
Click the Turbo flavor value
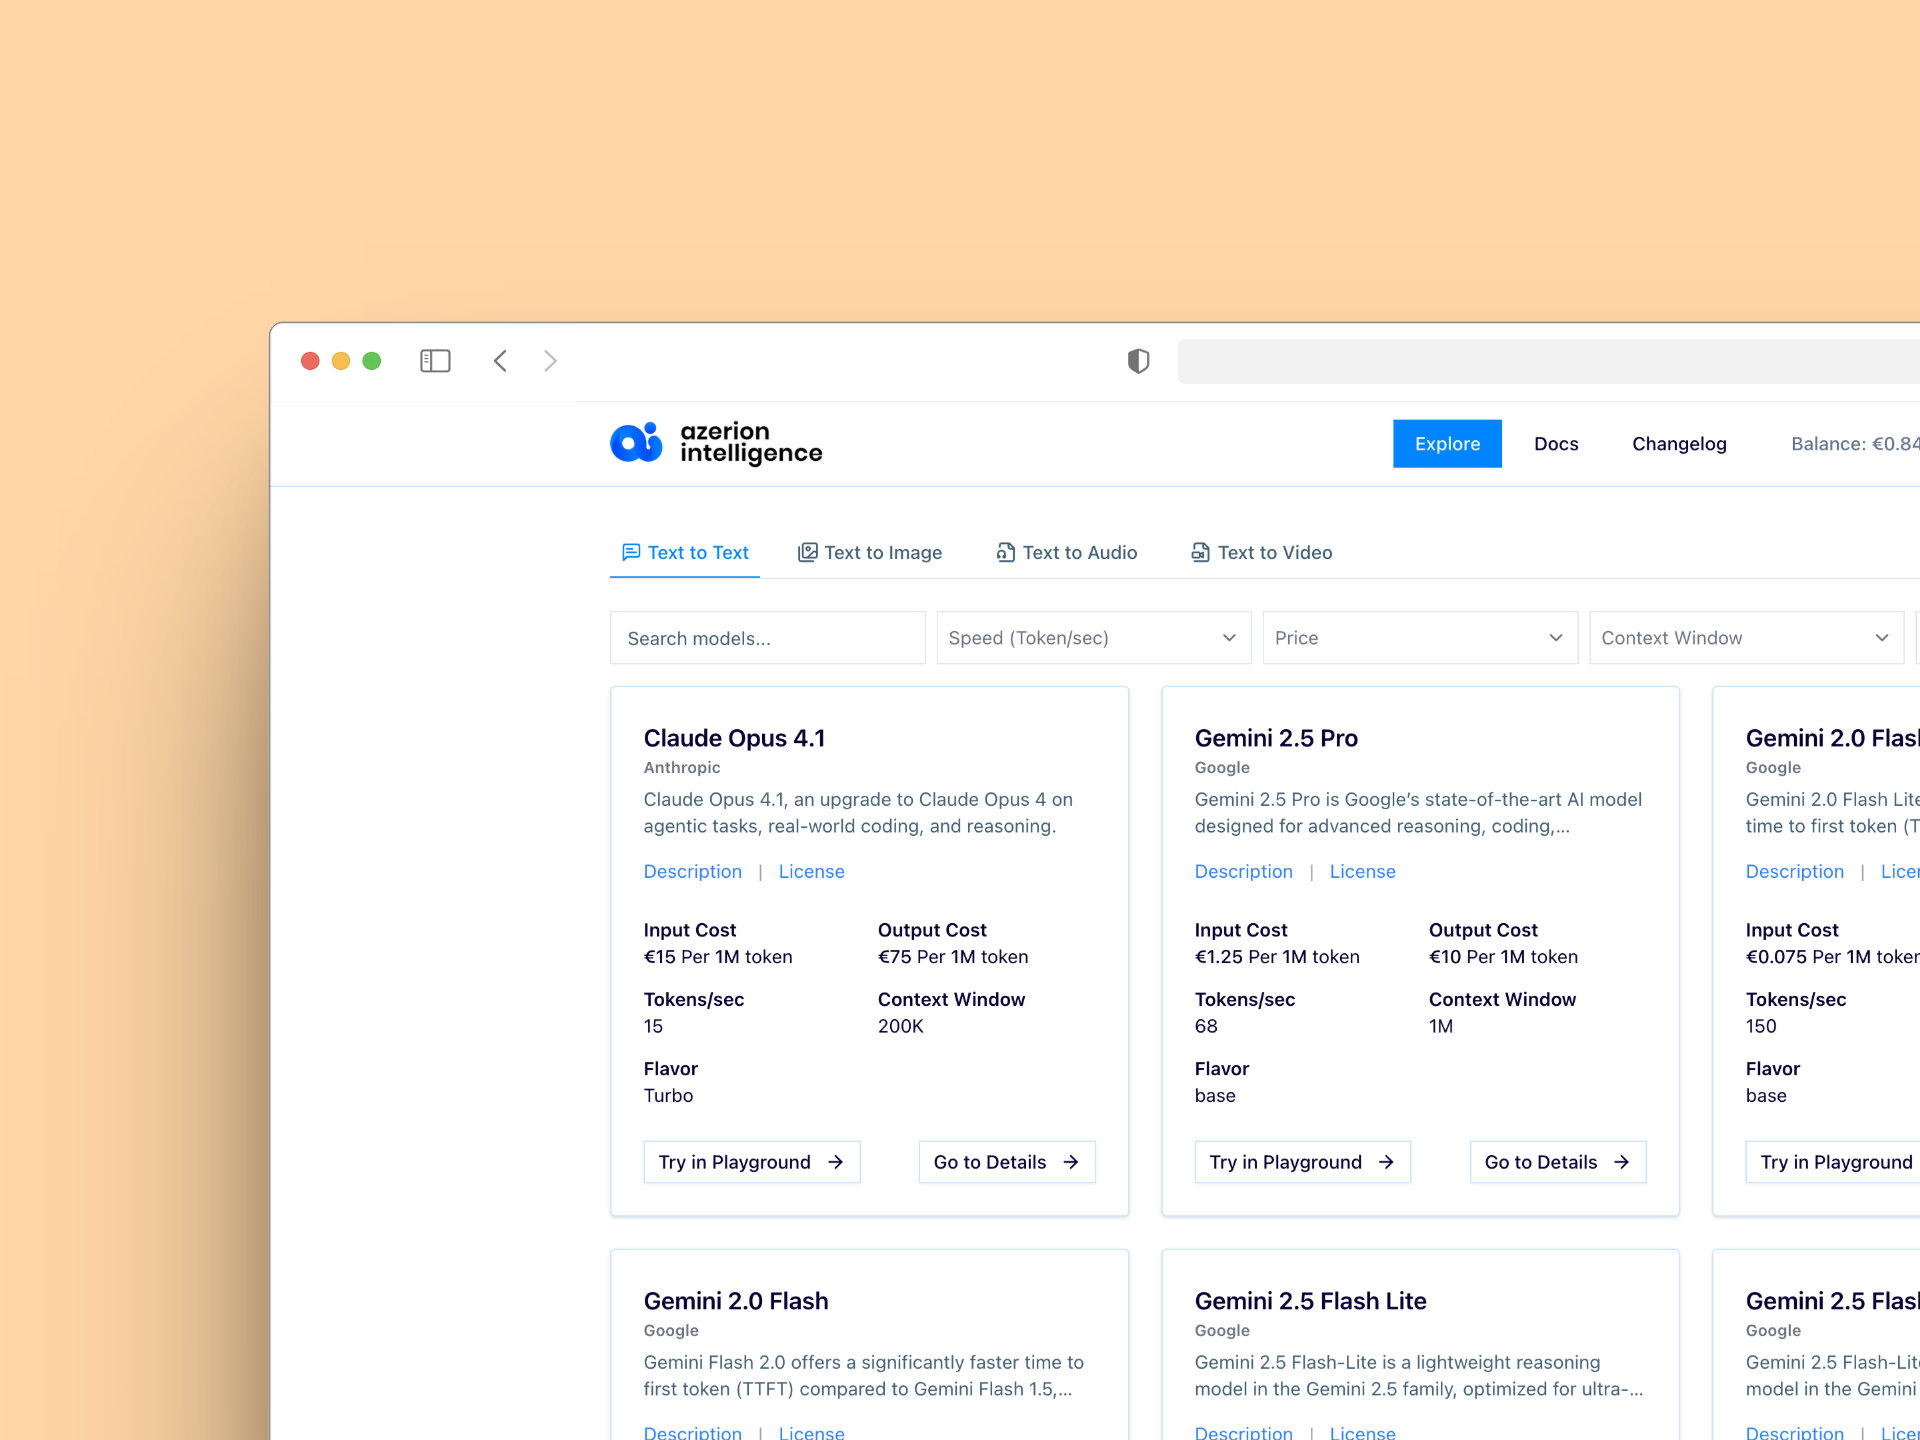click(x=668, y=1096)
